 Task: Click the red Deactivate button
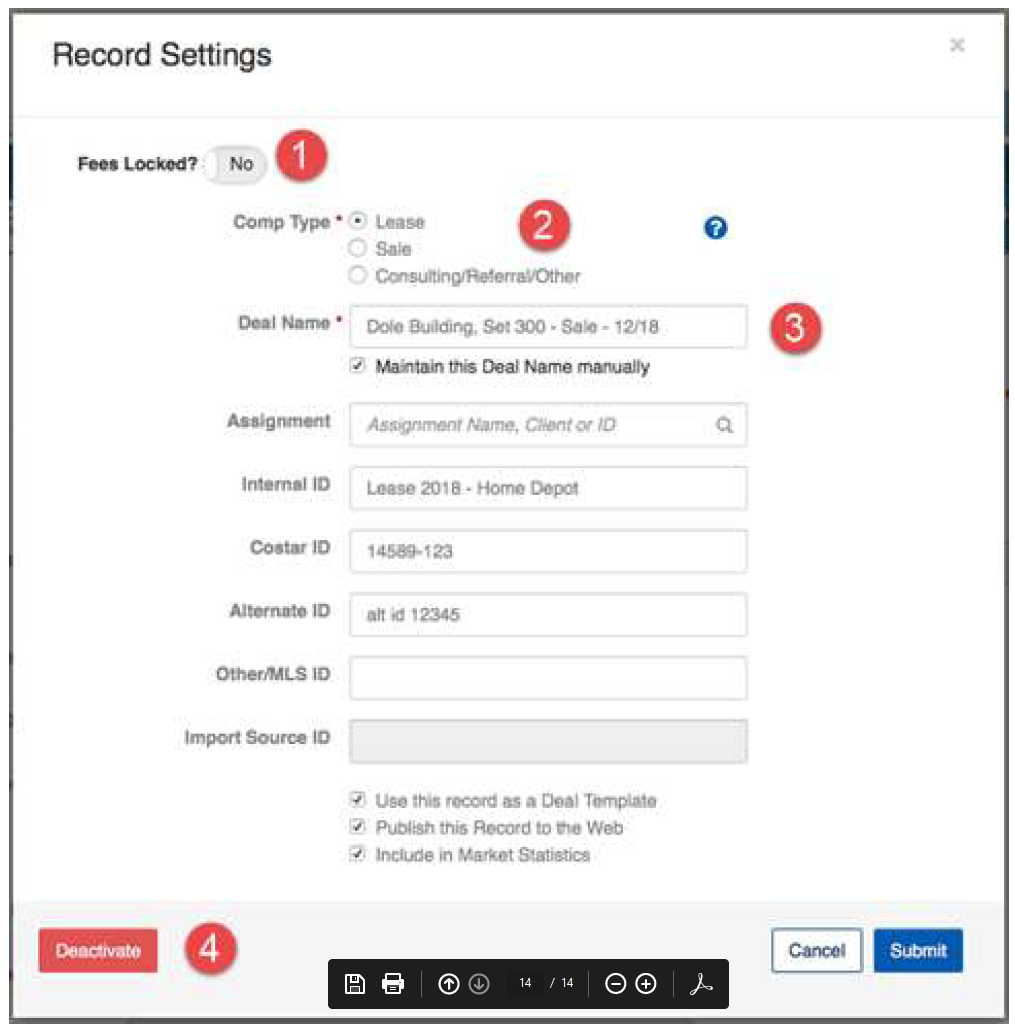tap(98, 951)
